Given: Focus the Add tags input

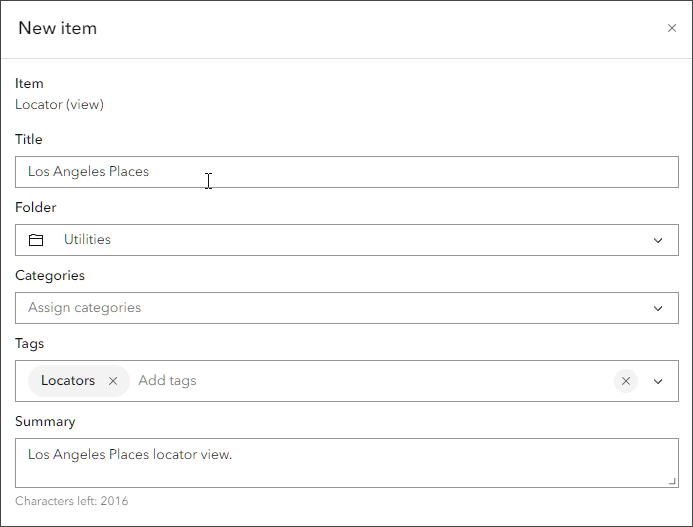Looking at the screenshot, I should (x=168, y=381).
